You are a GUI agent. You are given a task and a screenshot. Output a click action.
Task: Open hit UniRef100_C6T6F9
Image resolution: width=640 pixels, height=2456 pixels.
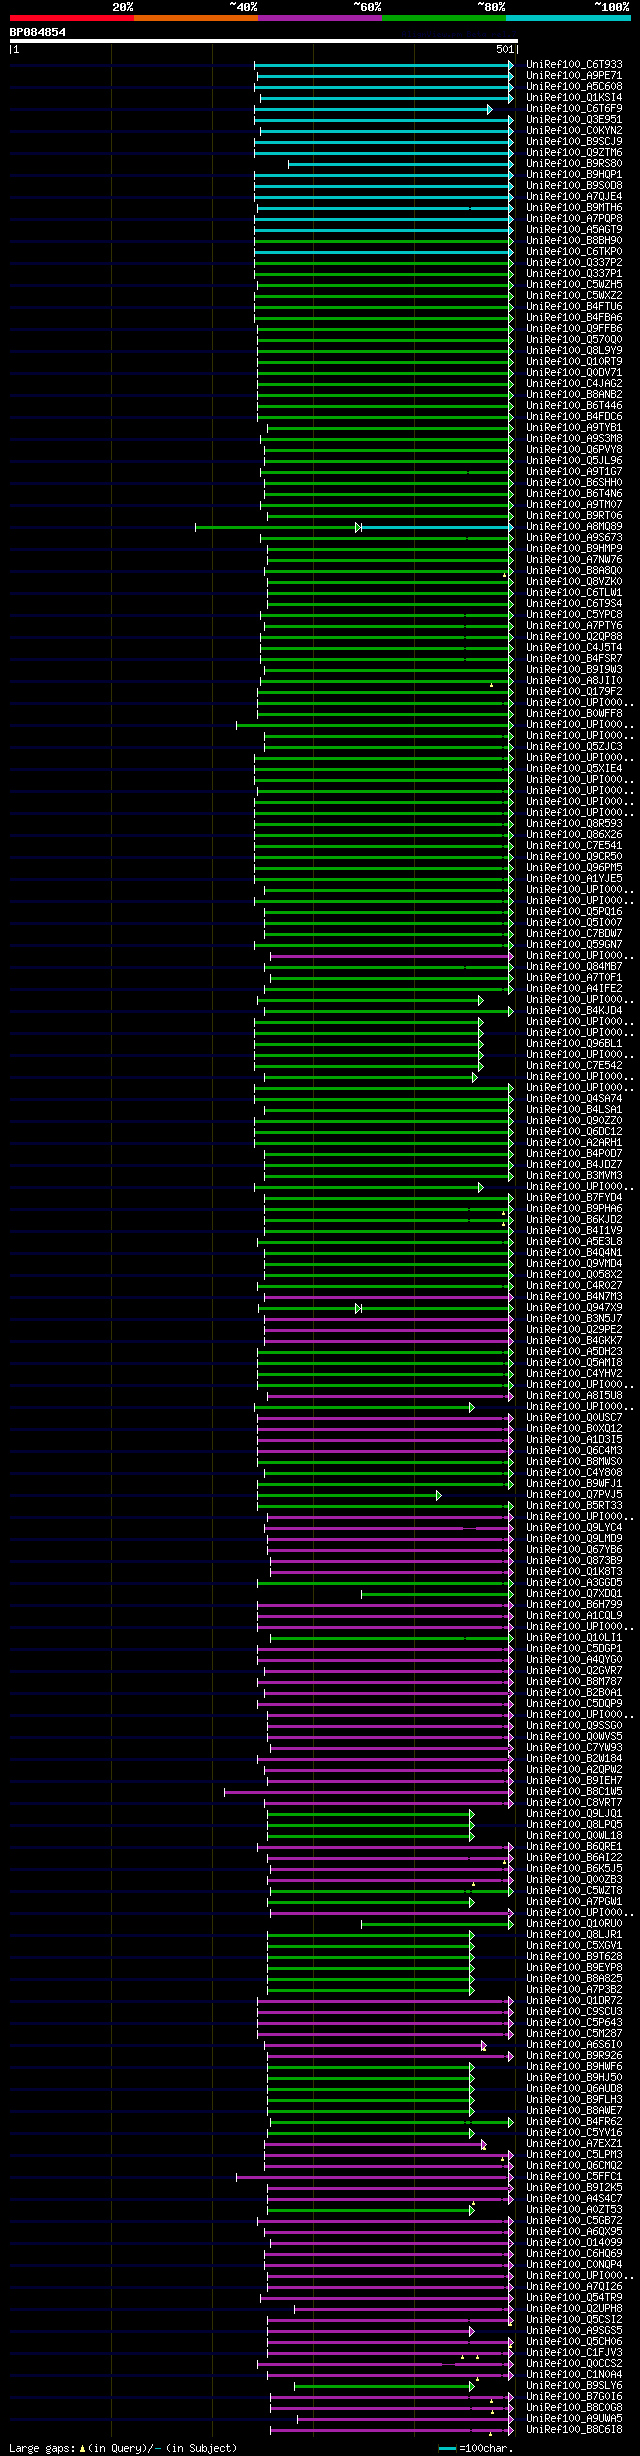point(574,109)
